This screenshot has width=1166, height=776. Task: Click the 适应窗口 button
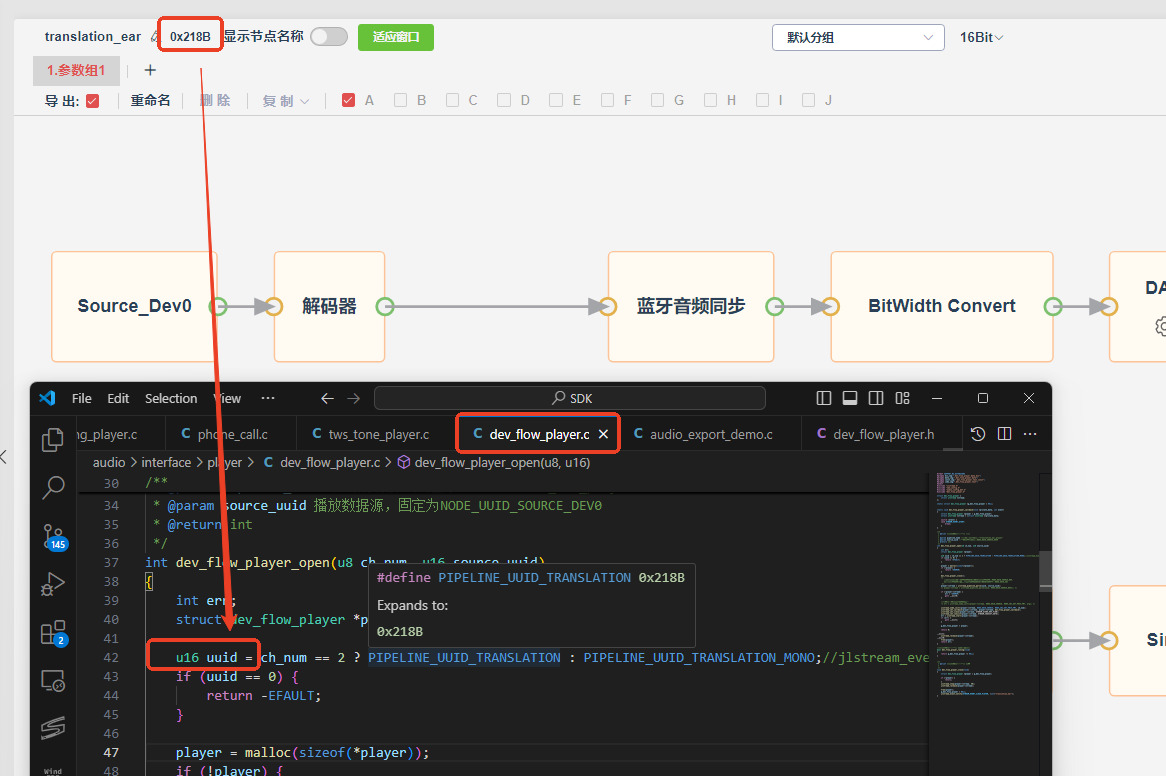point(396,37)
